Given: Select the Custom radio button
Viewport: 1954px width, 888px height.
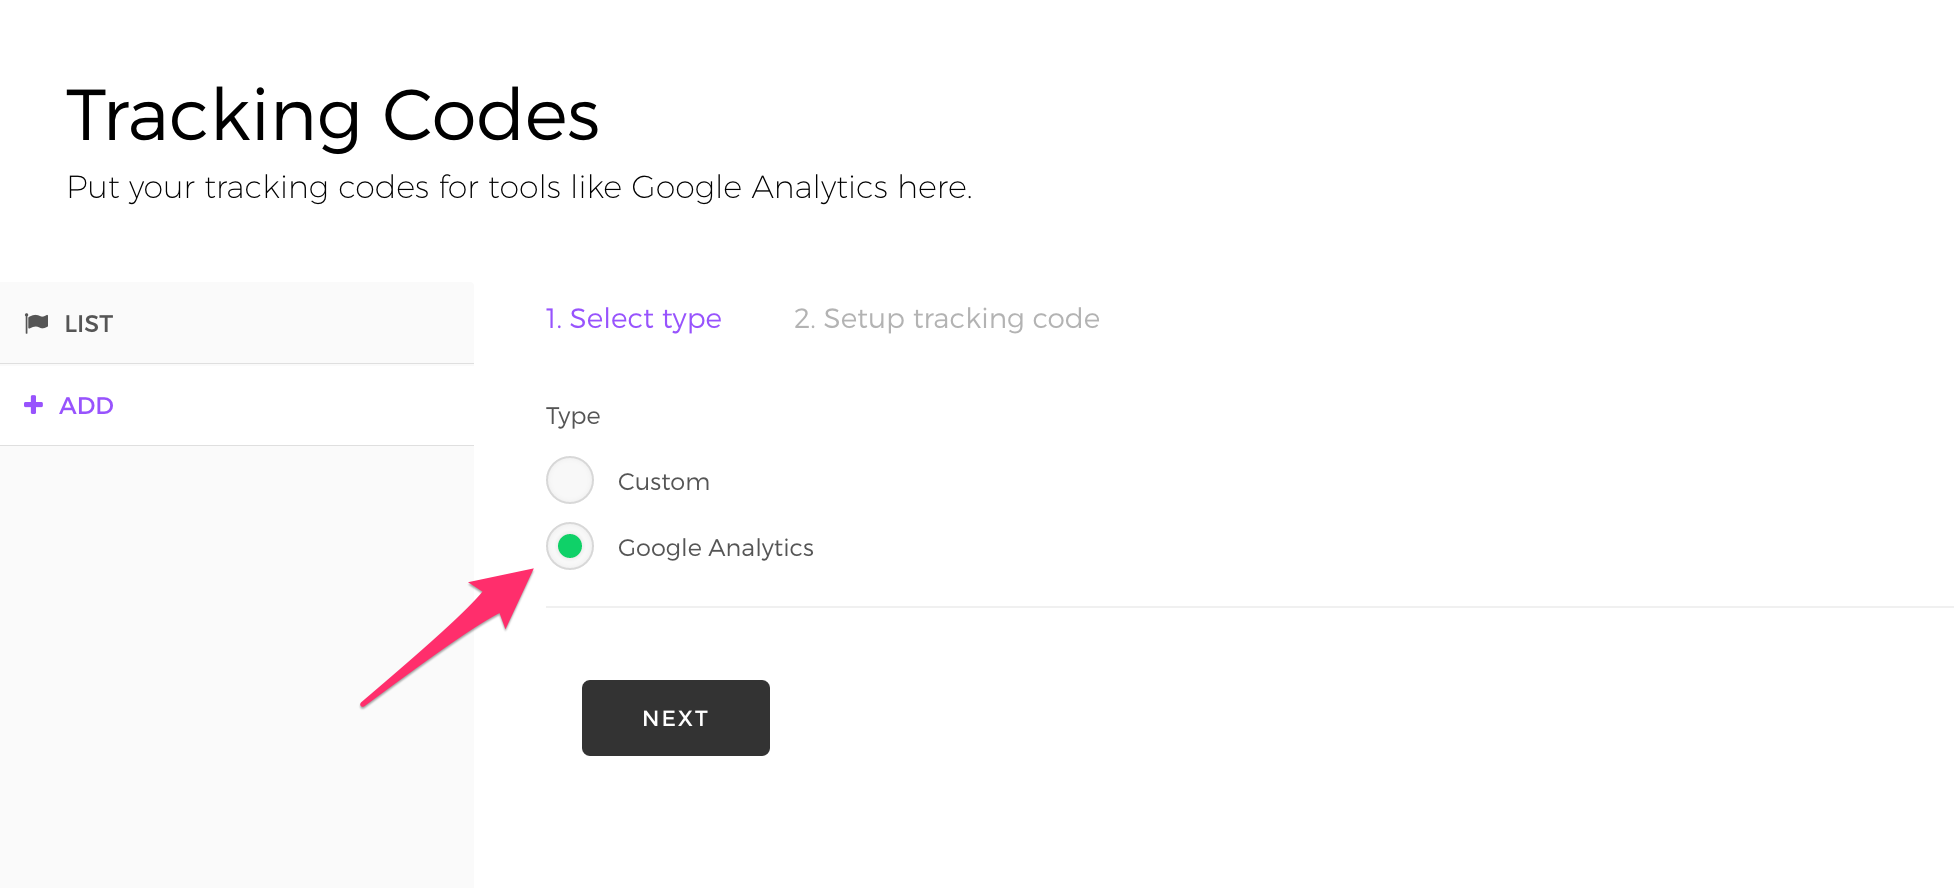Looking at the screenshot, I should click(570, 481).
